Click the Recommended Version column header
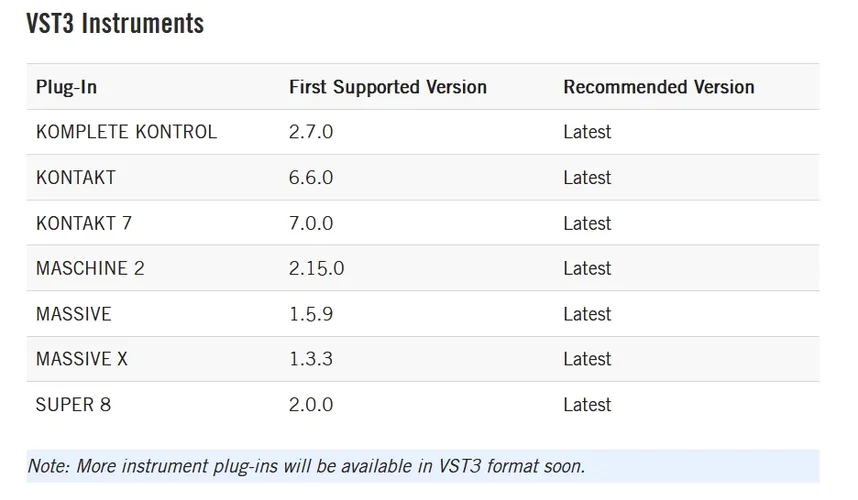The height and width of the screenshot is (500, 858). [658, 87]
